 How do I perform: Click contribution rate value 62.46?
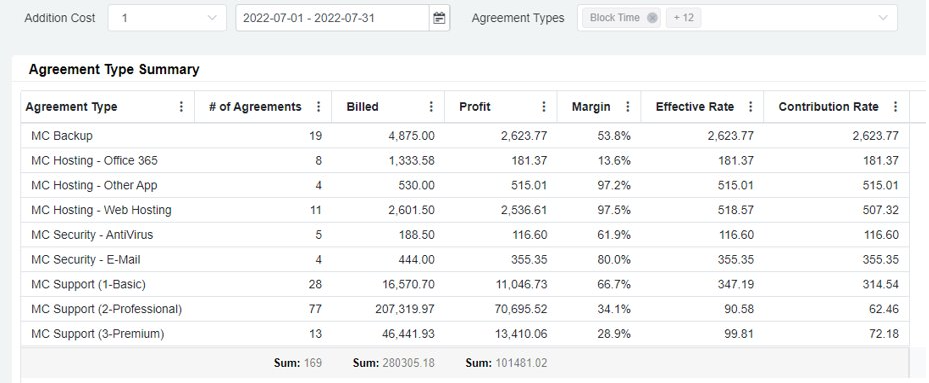pyautogui.click(x=883, y=309)
